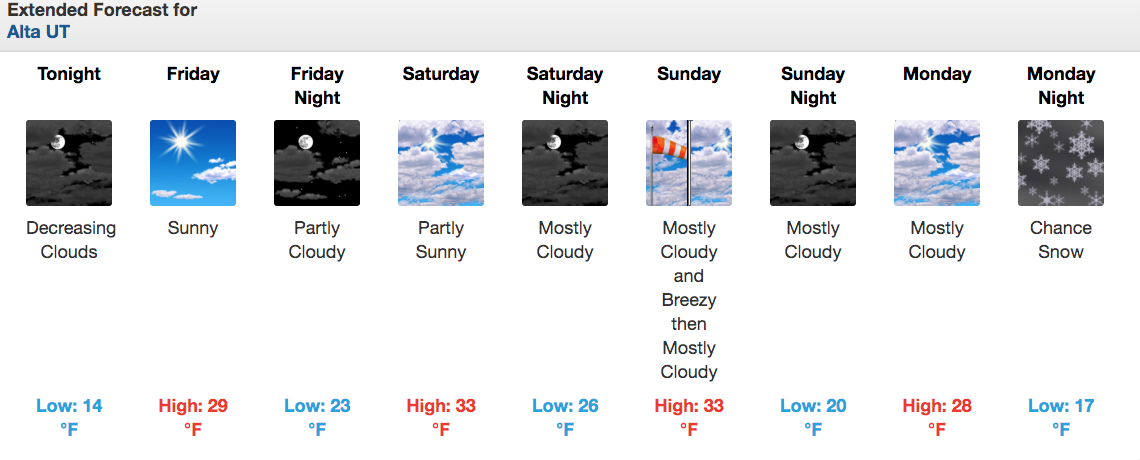Select the Saturday Night mostly cloudy icon

click(x=565, y=163)
